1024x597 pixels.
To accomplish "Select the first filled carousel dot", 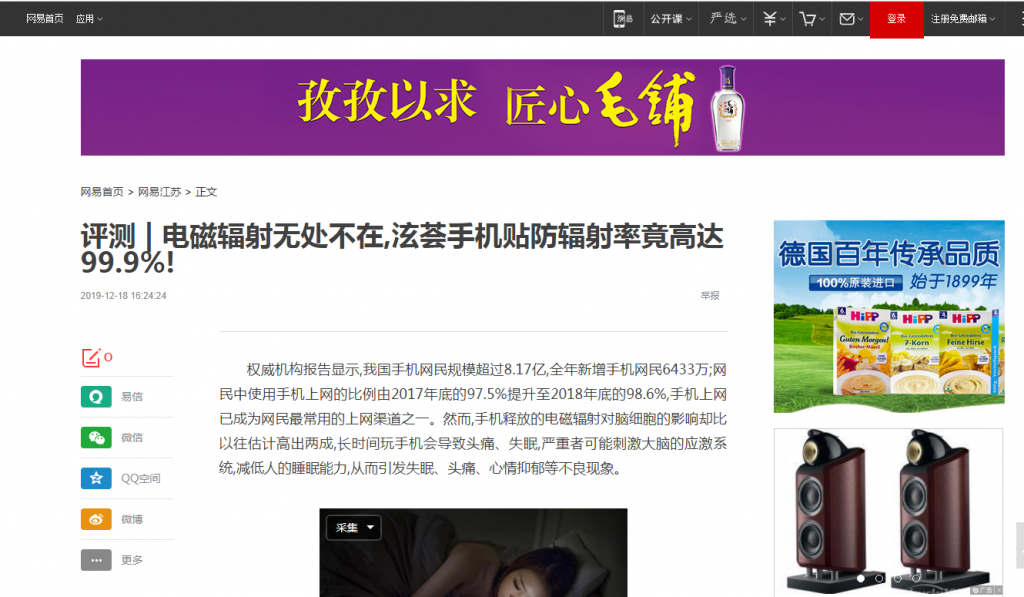I will point(861,579).
